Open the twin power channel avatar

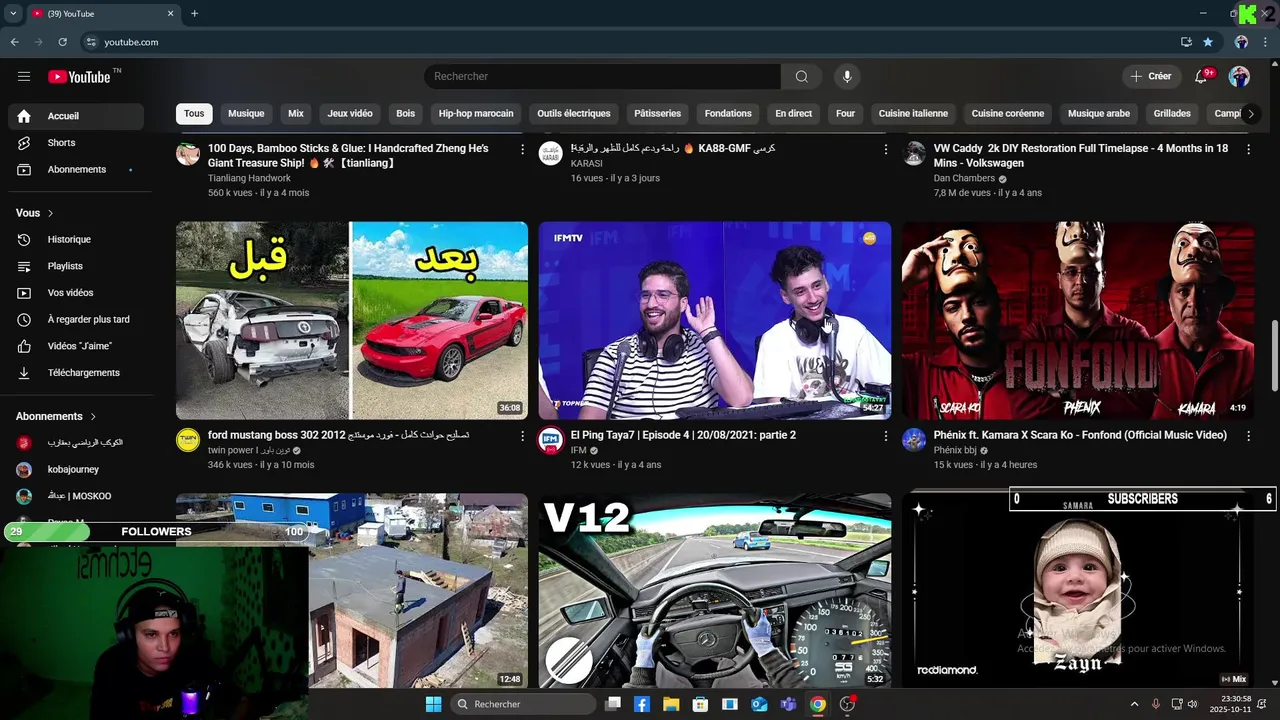[x=188, y=440]
